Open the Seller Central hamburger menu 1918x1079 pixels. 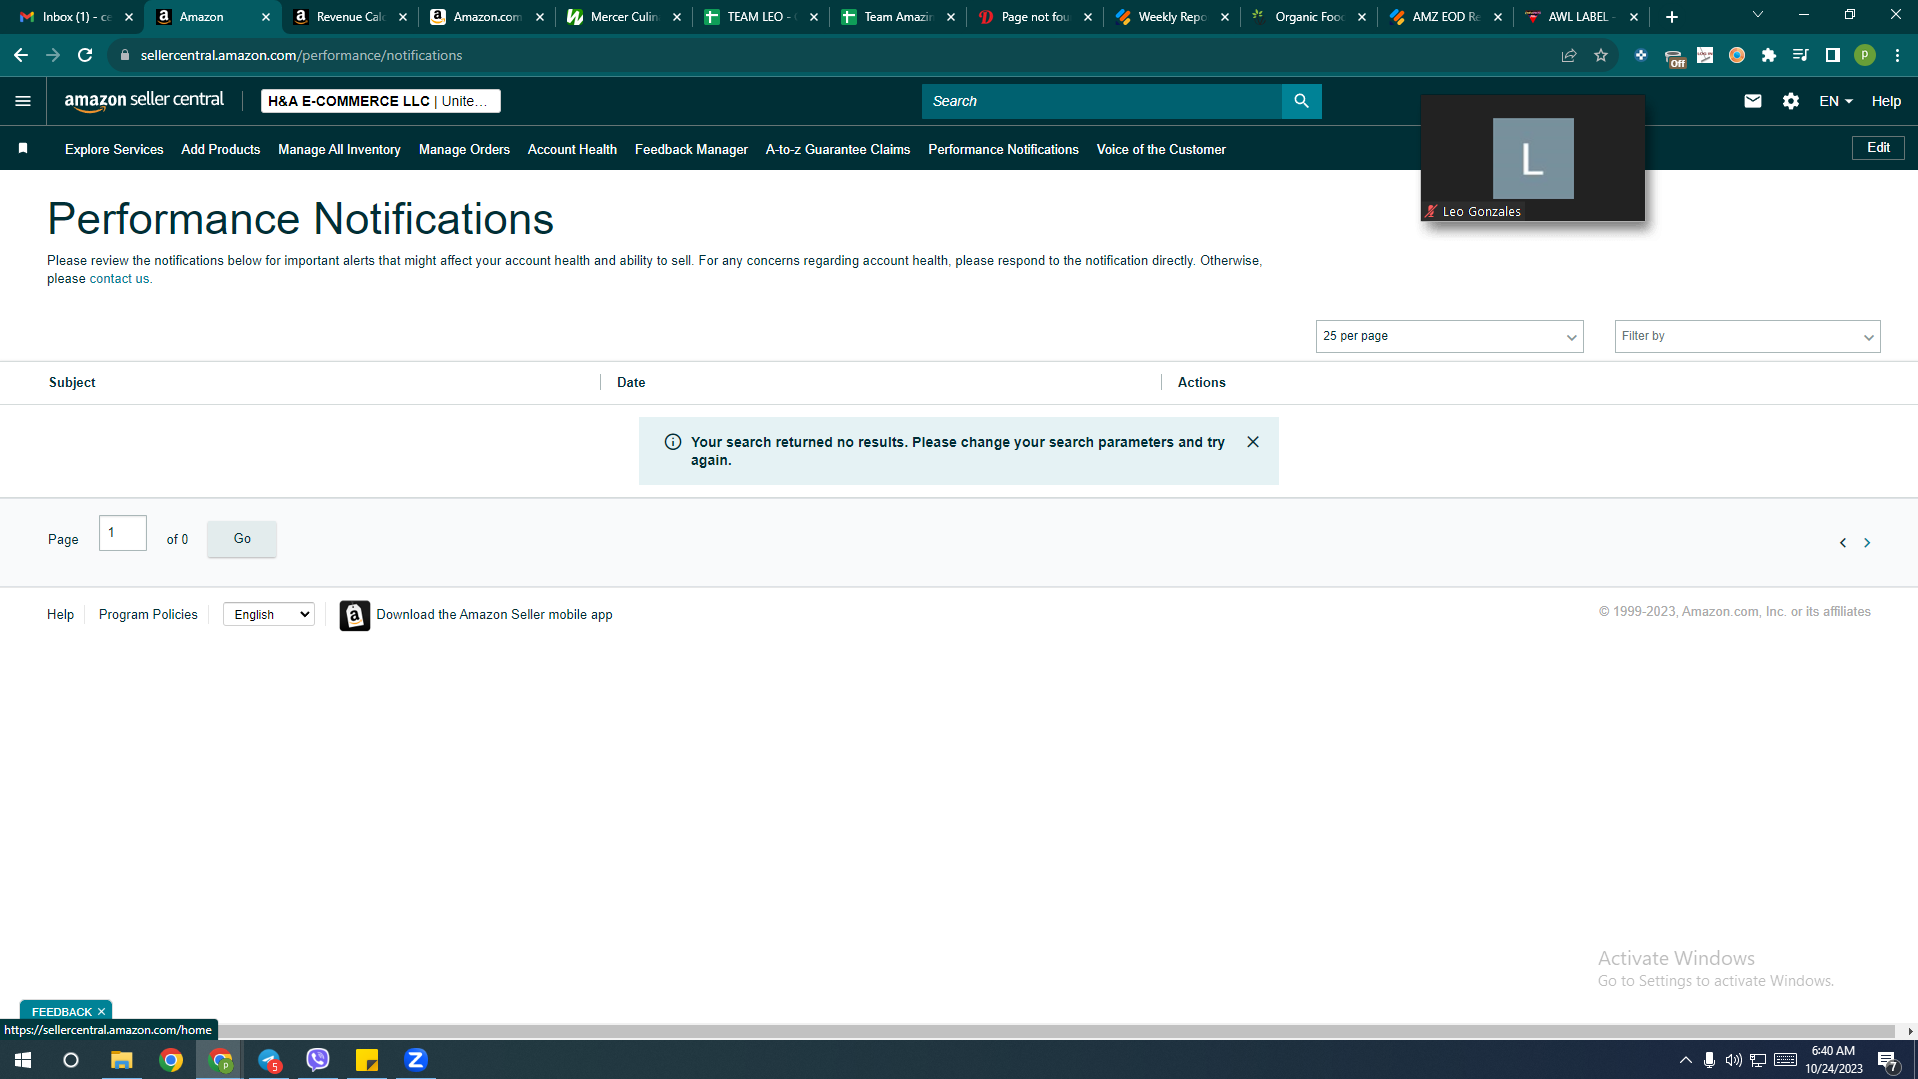pos(23,101)
